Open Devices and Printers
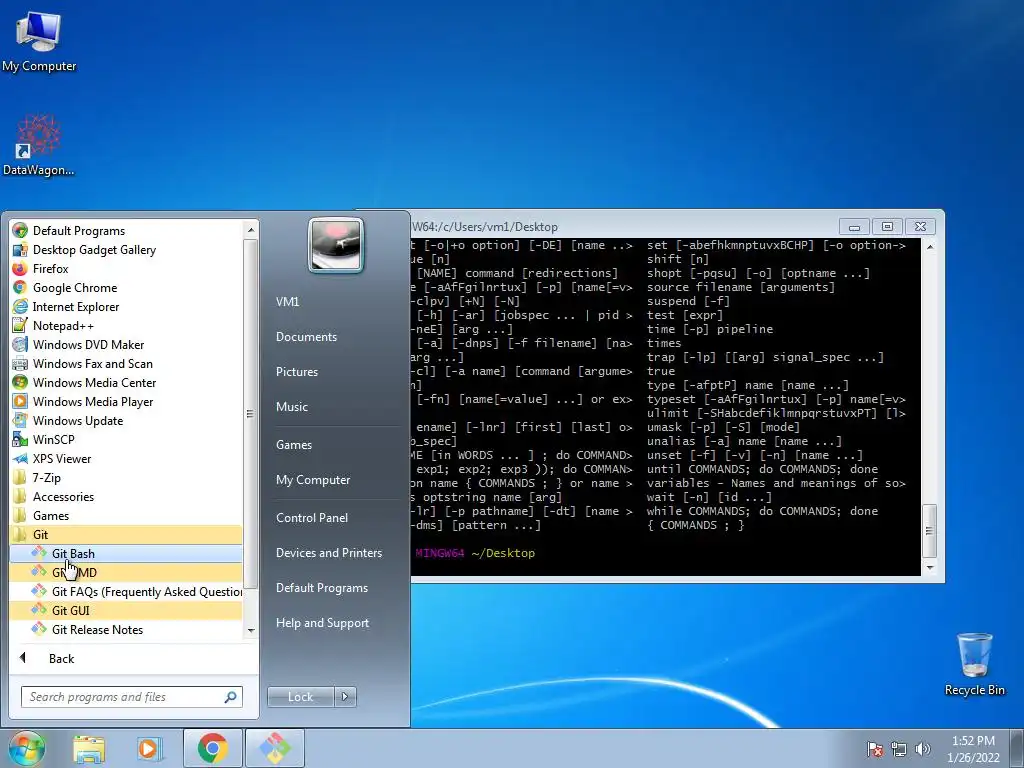The width and height of the screenshot is (1024, 768). pyautogui.click(x=328, y=552)
